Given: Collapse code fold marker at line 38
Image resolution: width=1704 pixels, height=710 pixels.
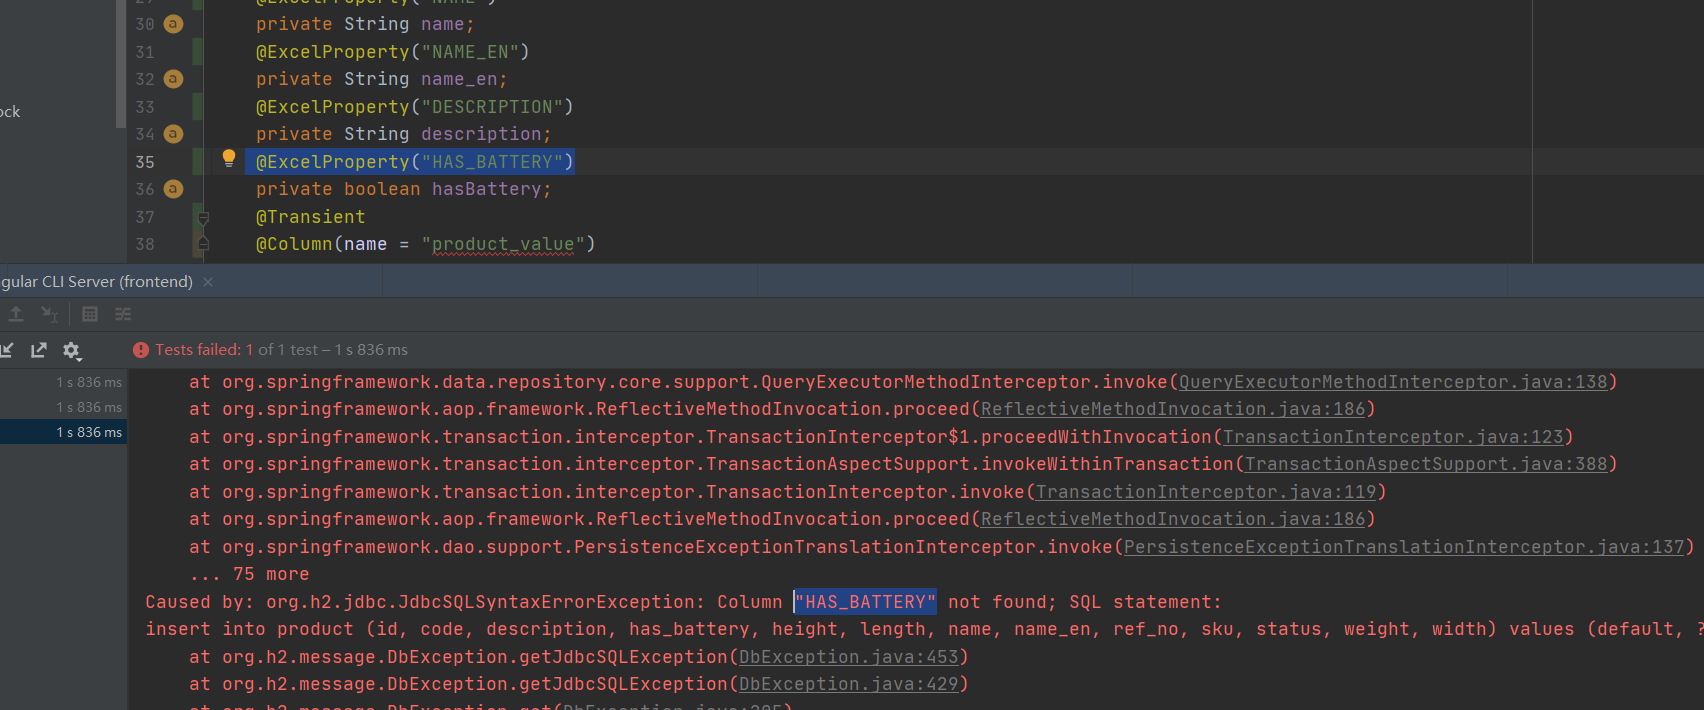Looking at the screenshot, I should (x=203, y=243).
